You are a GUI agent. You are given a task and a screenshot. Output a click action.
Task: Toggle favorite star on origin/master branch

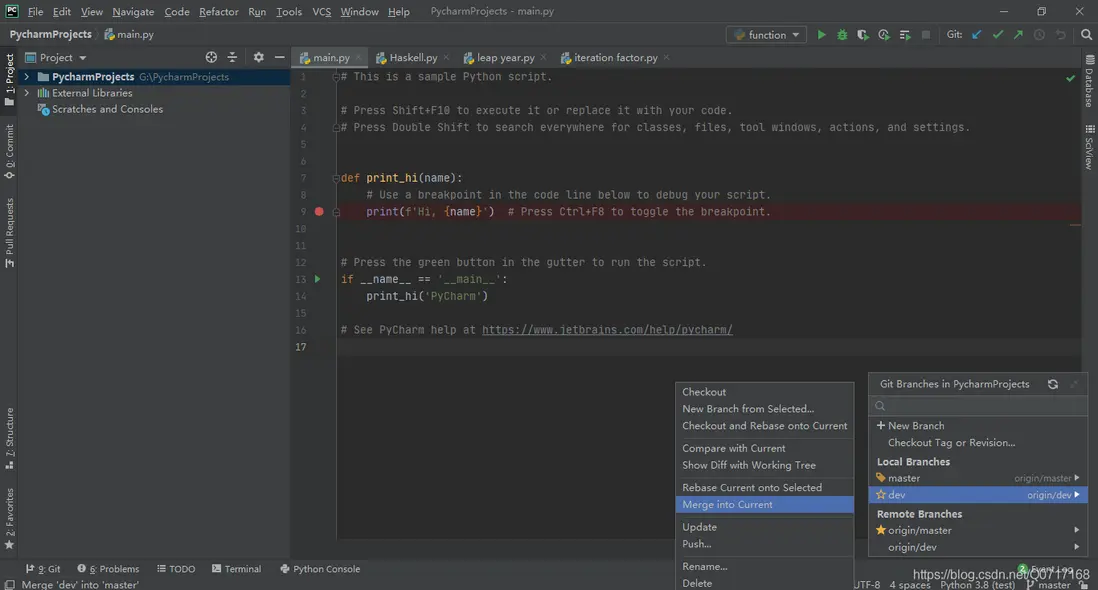[x=881, y=530]
